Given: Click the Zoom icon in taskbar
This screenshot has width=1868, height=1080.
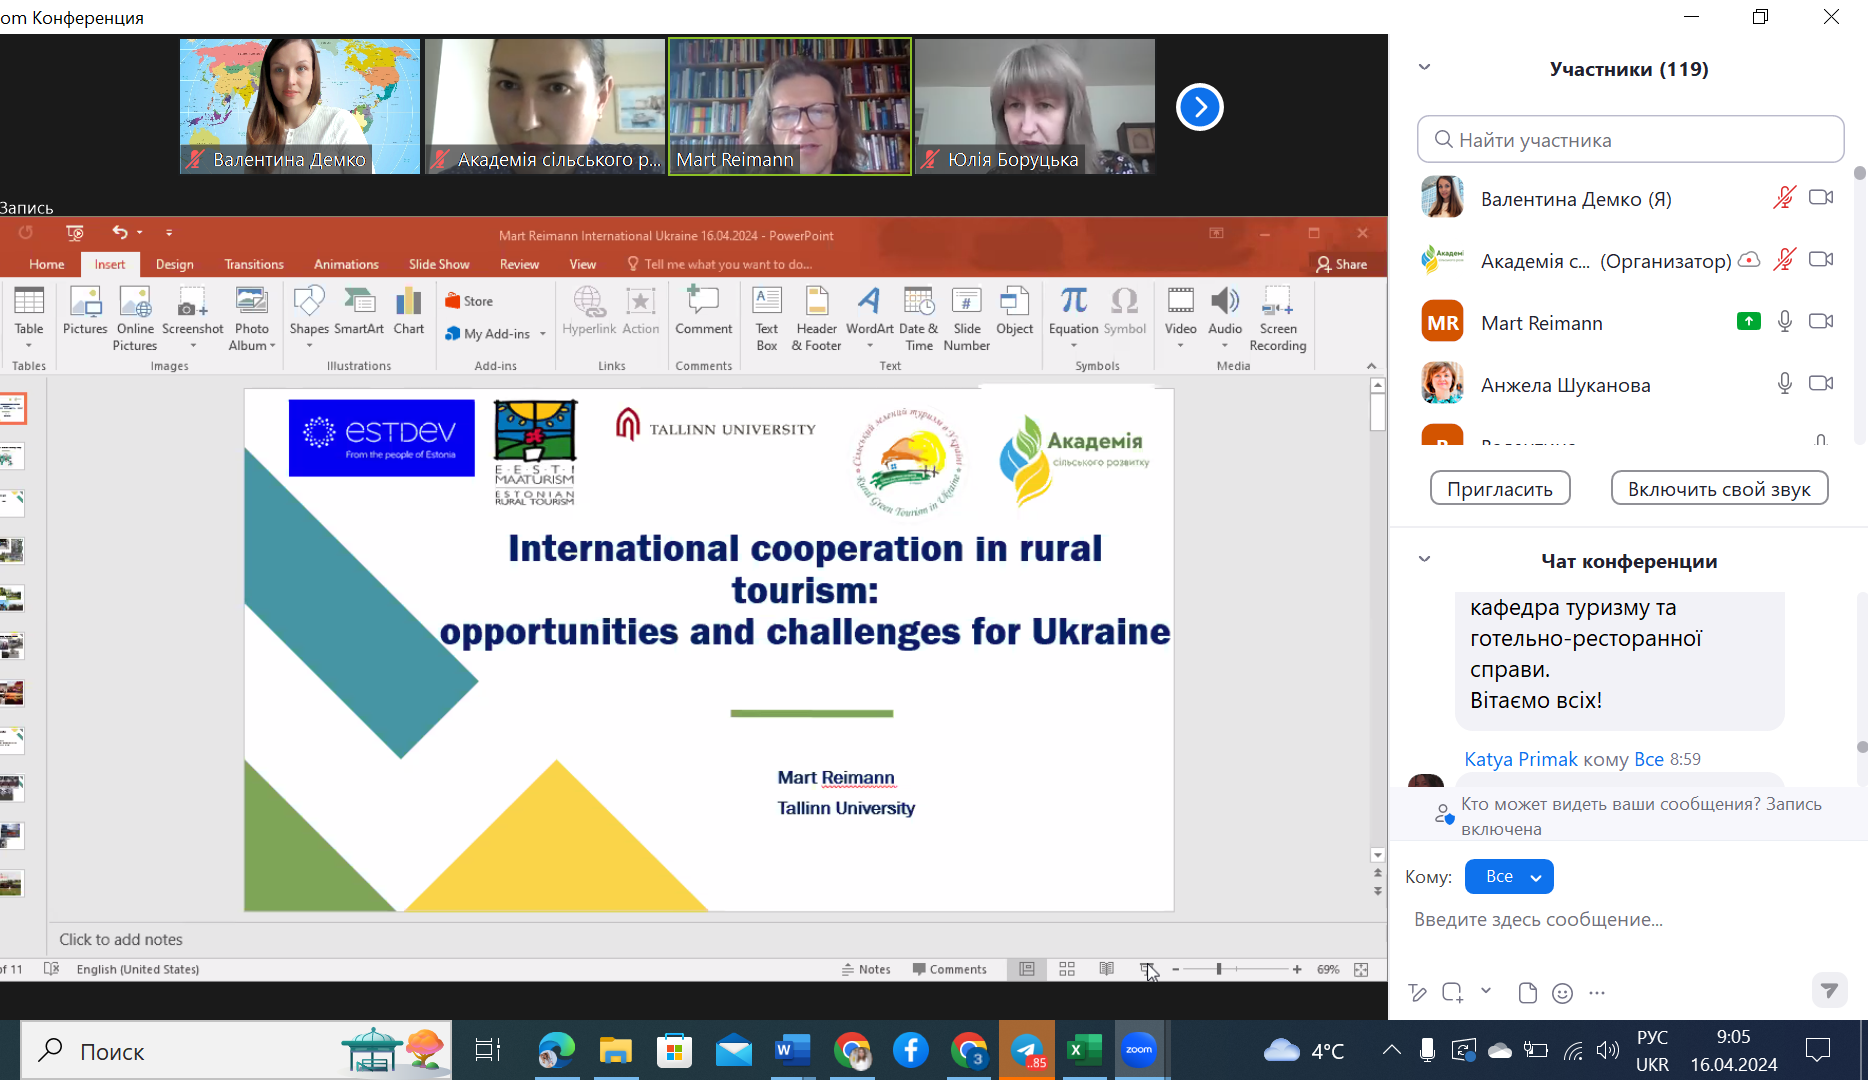Looking at the screenshot, I should 1138,1050.
